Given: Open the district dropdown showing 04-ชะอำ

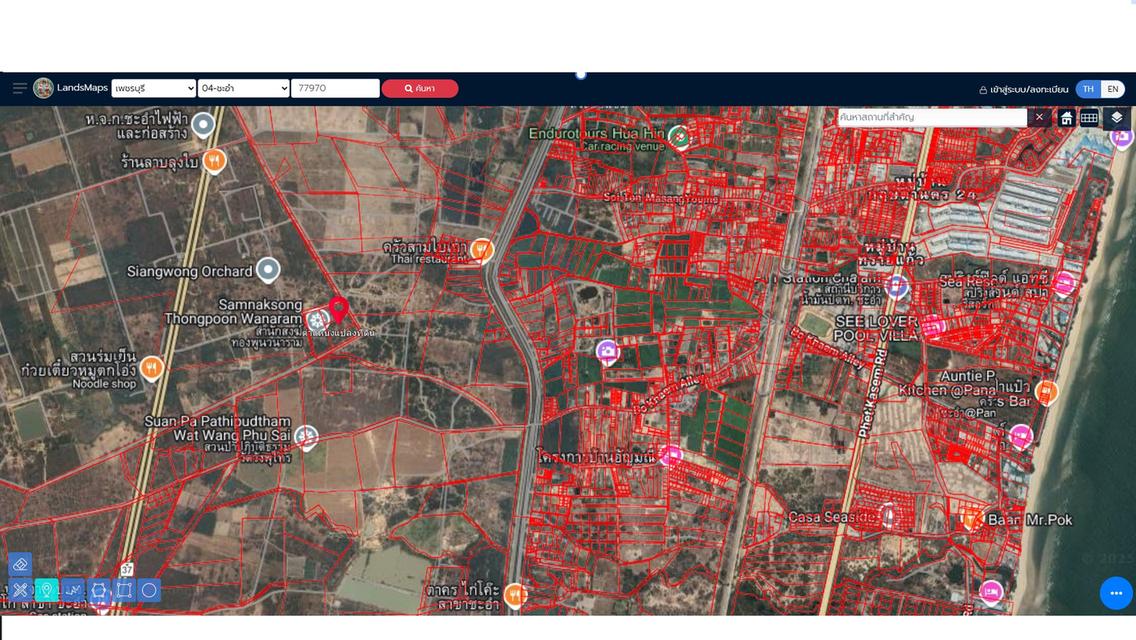Looking at the screenshot, I should pos(243,88).
